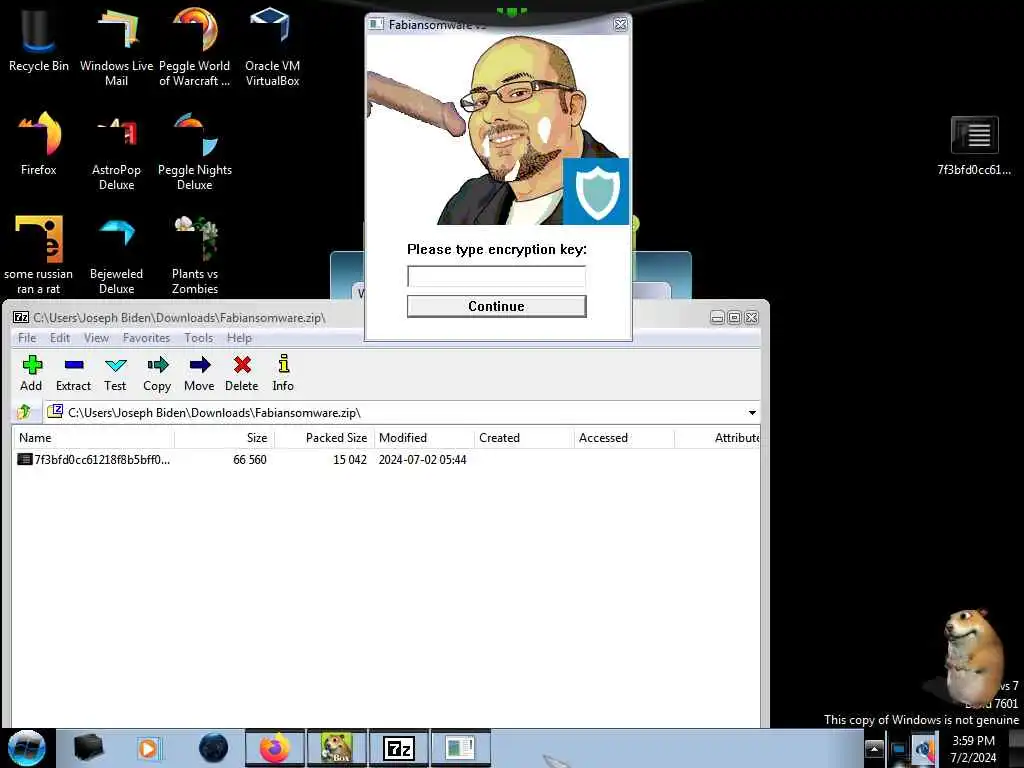Maximize the 7-Zip window
The width and height of the screenshot is (1024, 768).
pyautogui.click(x=734, y=317)
